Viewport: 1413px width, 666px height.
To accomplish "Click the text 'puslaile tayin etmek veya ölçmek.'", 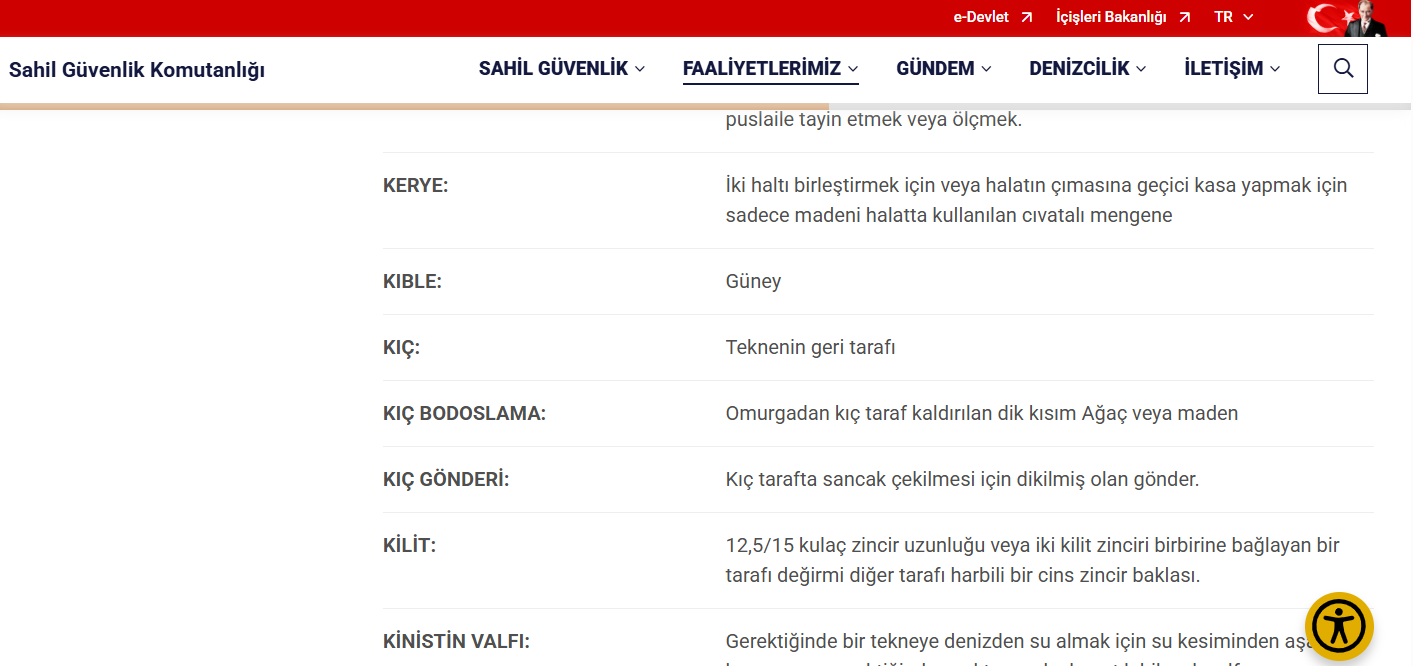I will point(874,119).
